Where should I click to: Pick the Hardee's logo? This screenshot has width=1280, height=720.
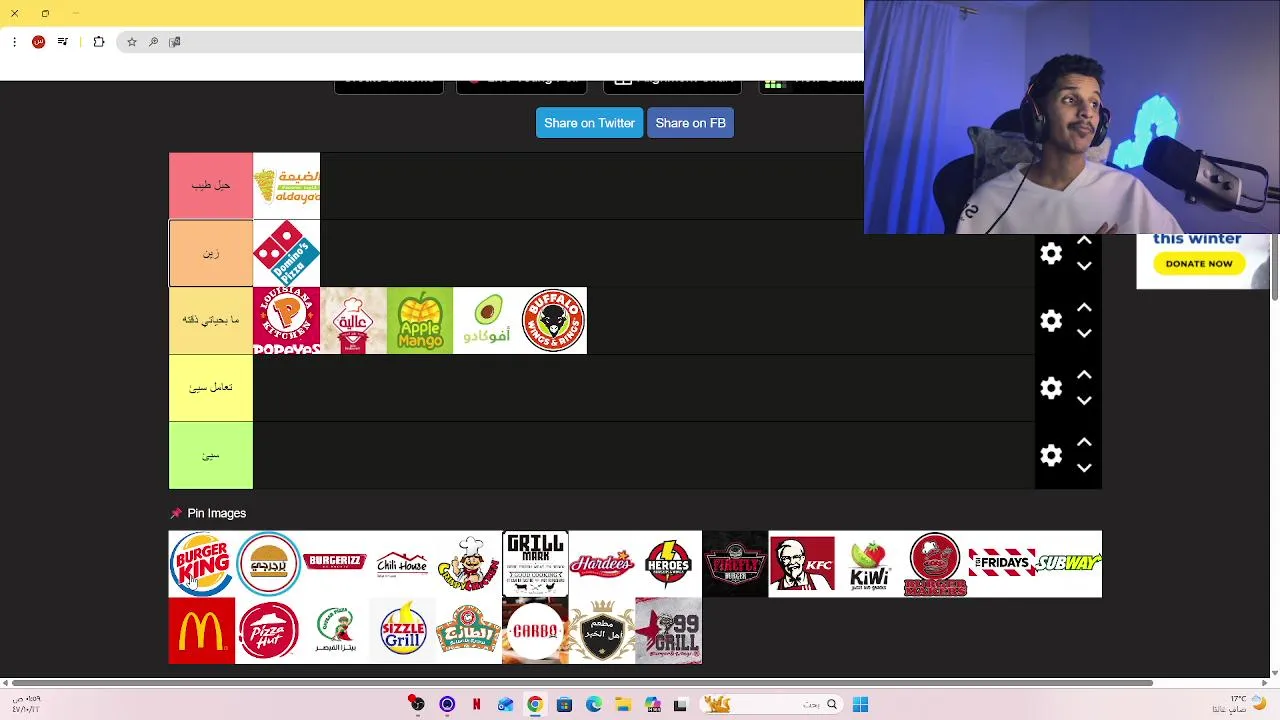(602, 564)
